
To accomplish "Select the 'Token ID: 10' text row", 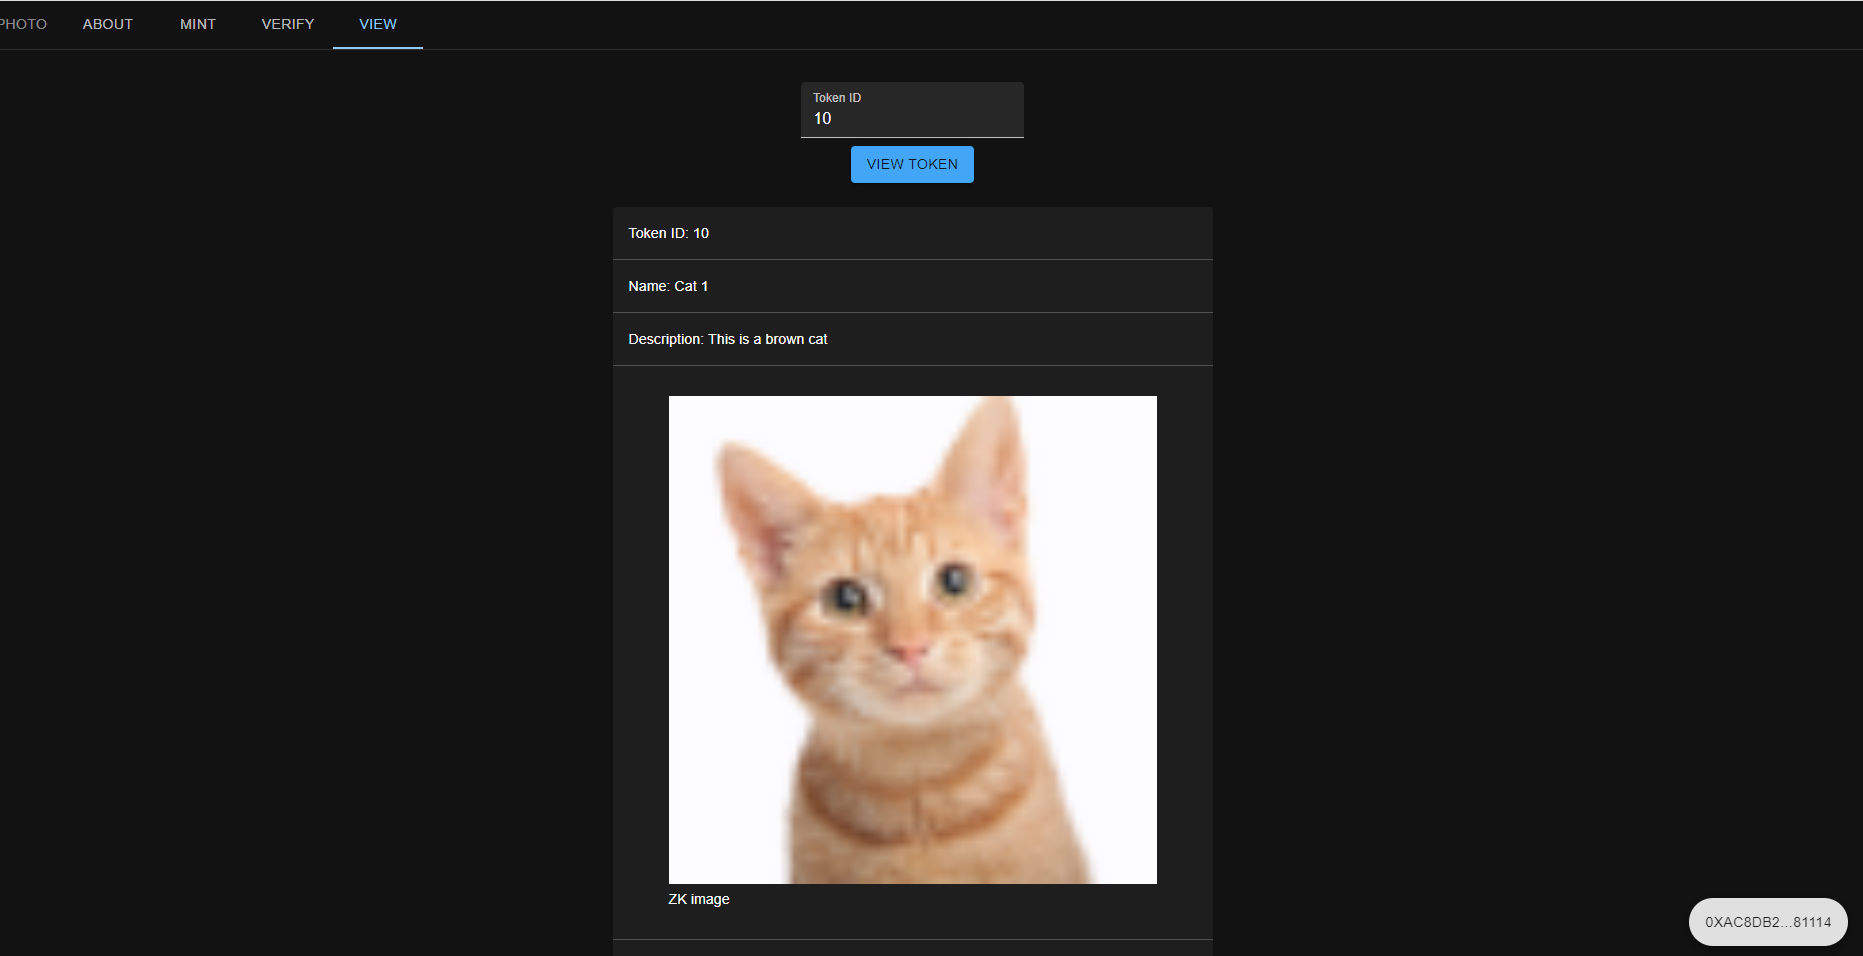I will 913,233.
